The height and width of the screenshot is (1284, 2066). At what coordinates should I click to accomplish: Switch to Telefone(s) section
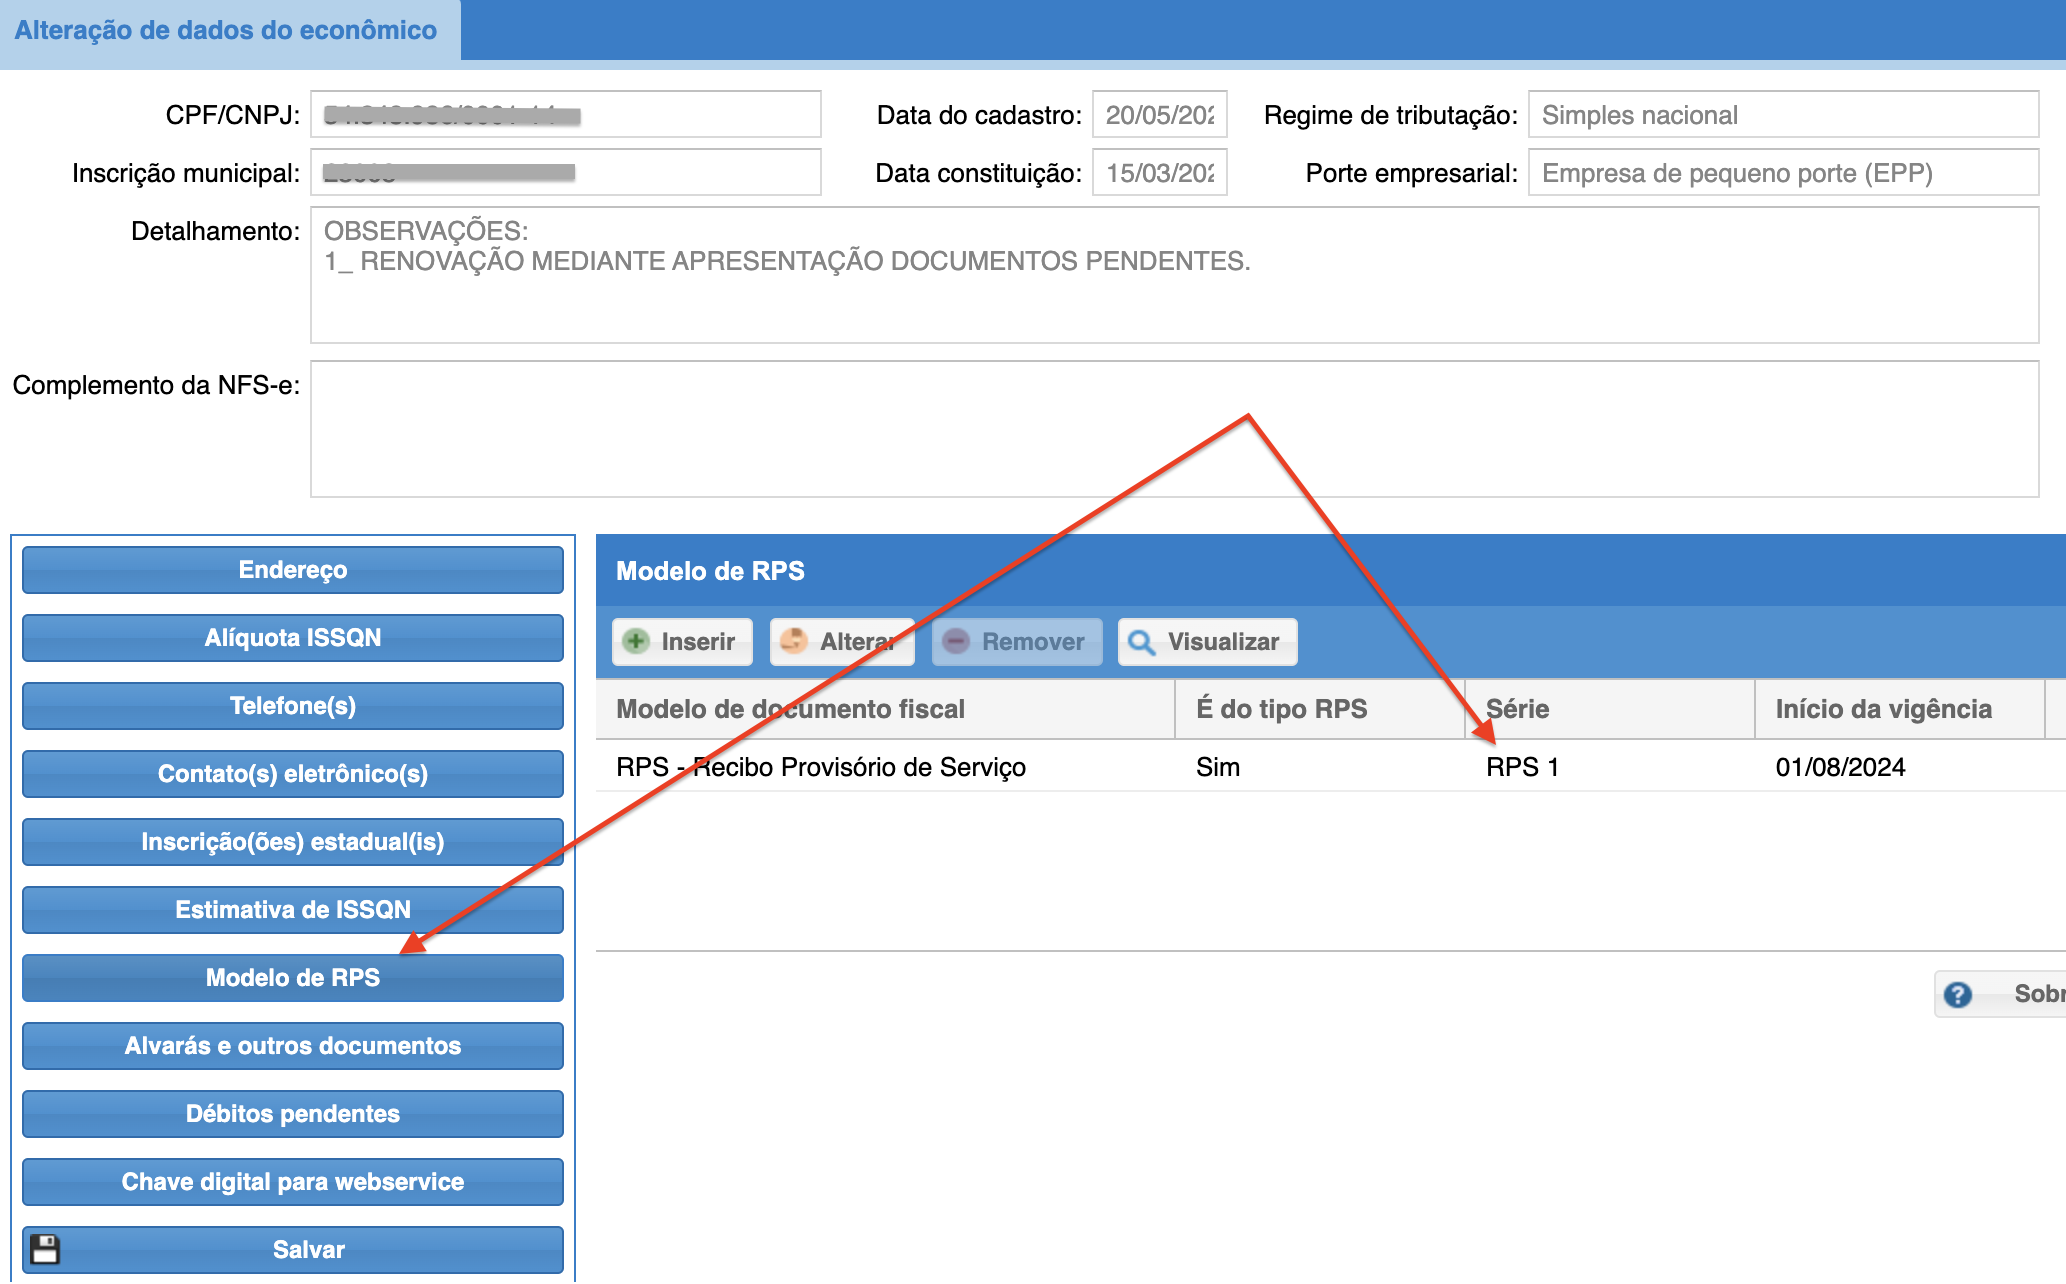coord(292,706)
